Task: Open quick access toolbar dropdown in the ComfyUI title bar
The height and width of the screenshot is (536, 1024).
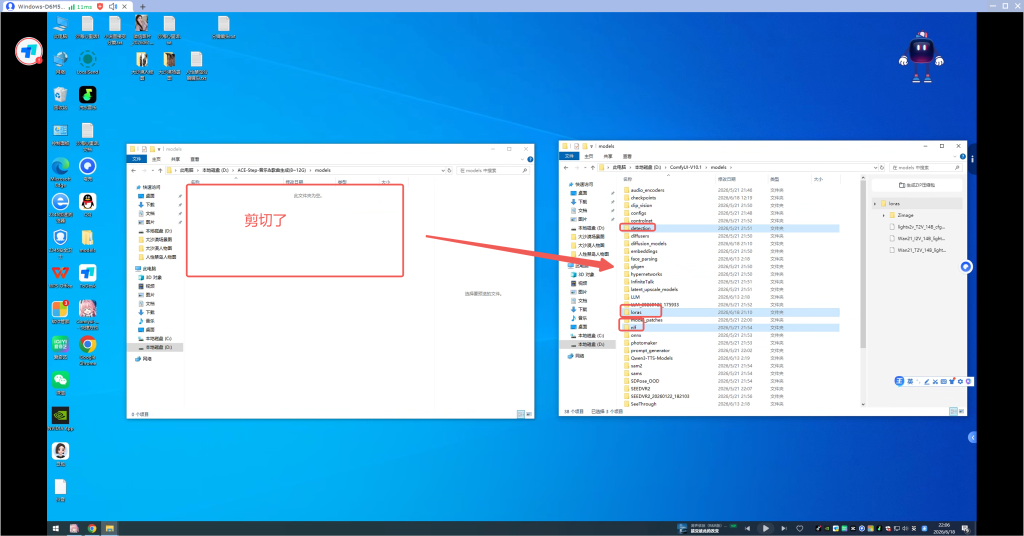Action: [x=591, y=146]
